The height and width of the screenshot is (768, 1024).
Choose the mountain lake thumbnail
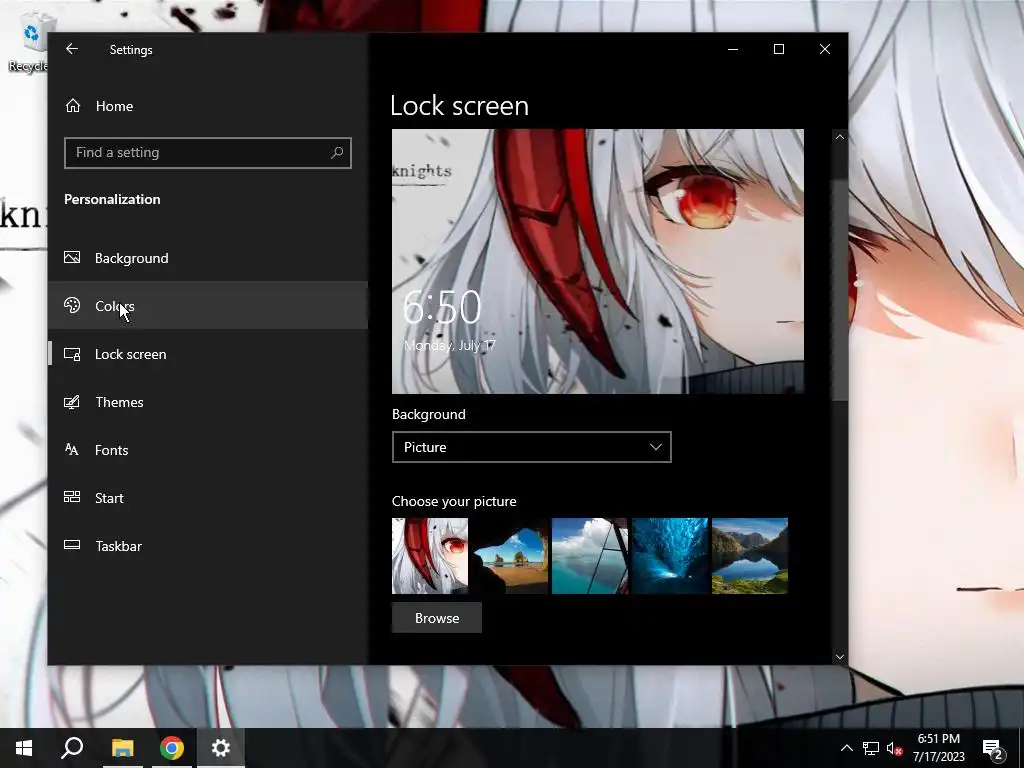pos(750,556)
